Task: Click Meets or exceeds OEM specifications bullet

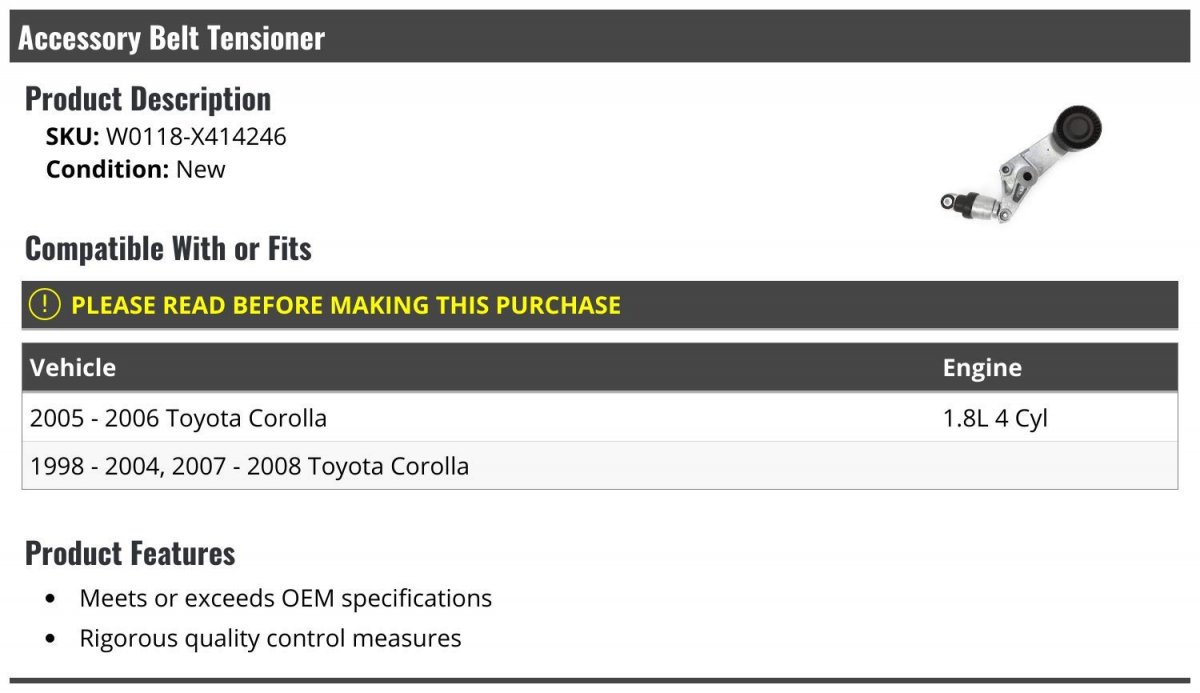Action: coord(286,598)
